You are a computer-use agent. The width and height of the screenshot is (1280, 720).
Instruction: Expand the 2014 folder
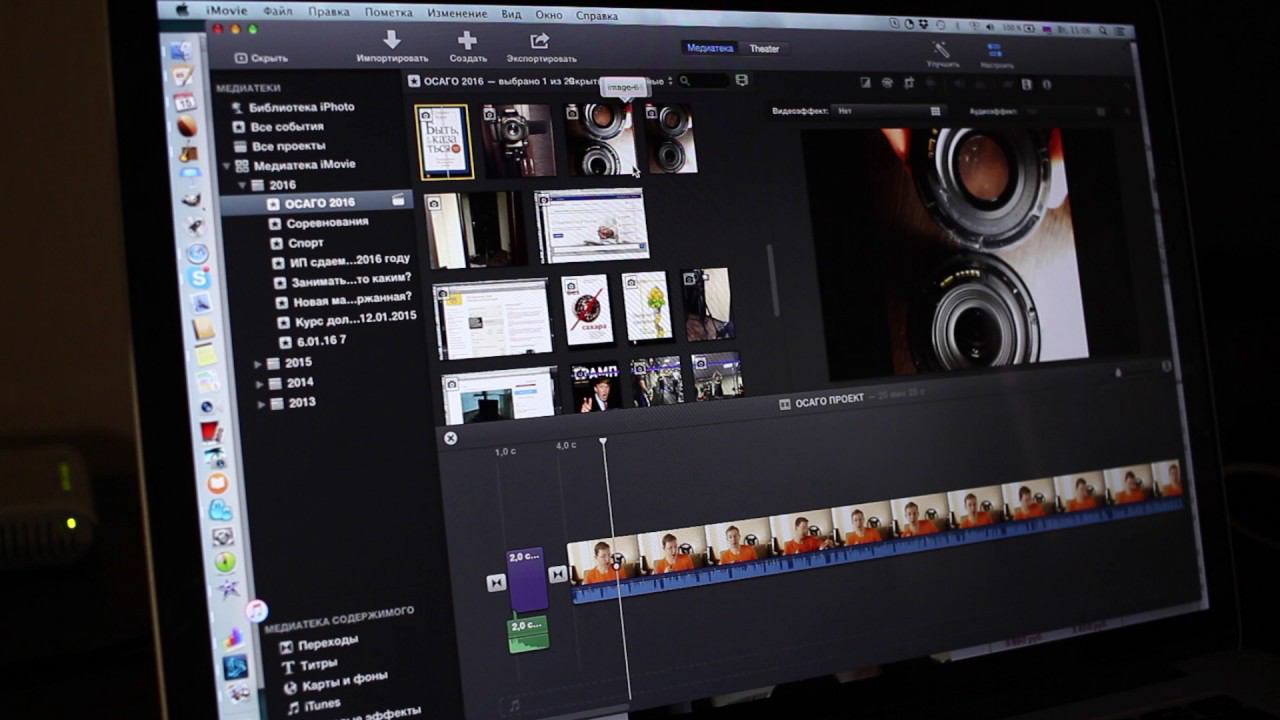click(x=260, y=383)
